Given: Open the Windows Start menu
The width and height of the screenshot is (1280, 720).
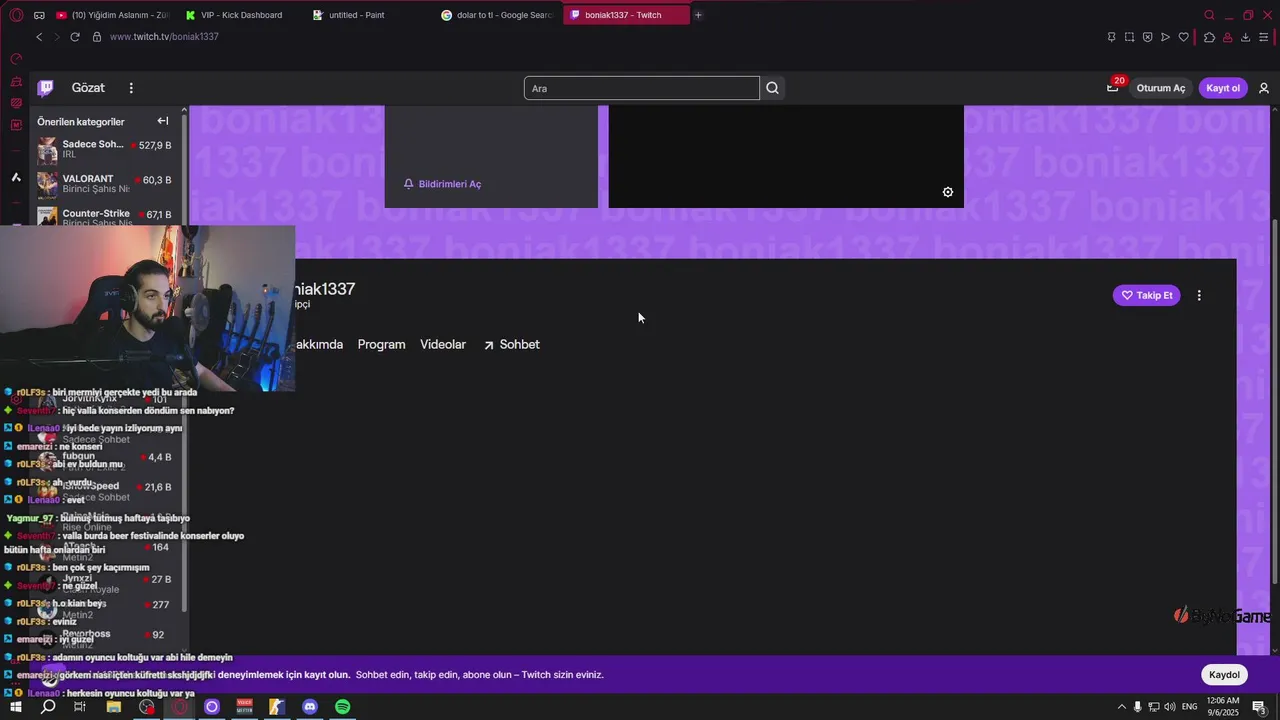Looking at the screenshot, I should (16, 707).
